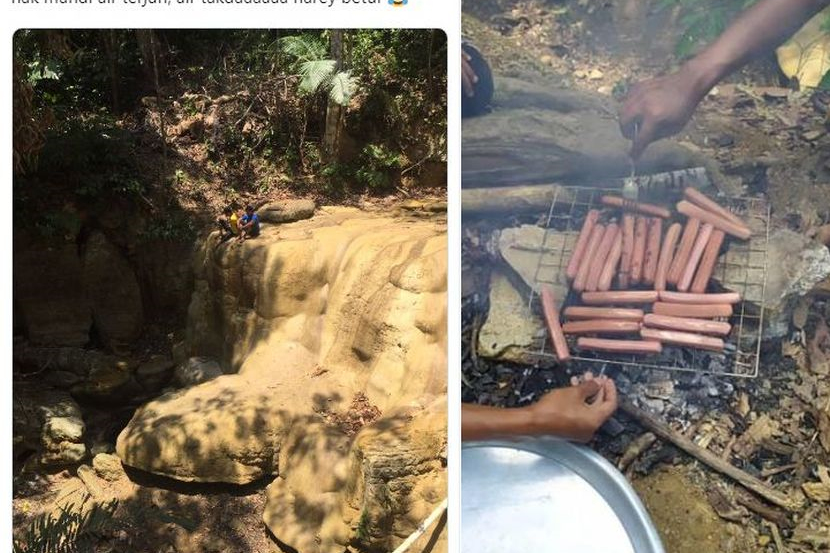Click the laughing emoji in tweet text
The width and height of the screenshot is (830, 553).
coord(397,2)
